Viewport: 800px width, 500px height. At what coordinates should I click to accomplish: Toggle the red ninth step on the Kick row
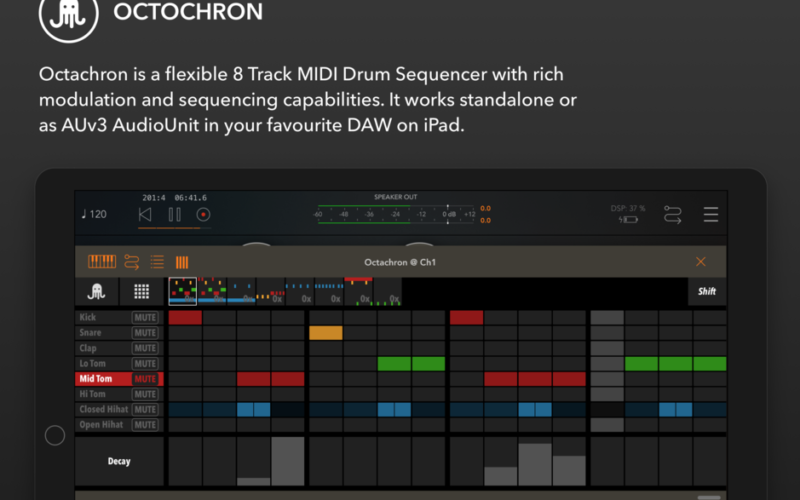click(466, 317)
